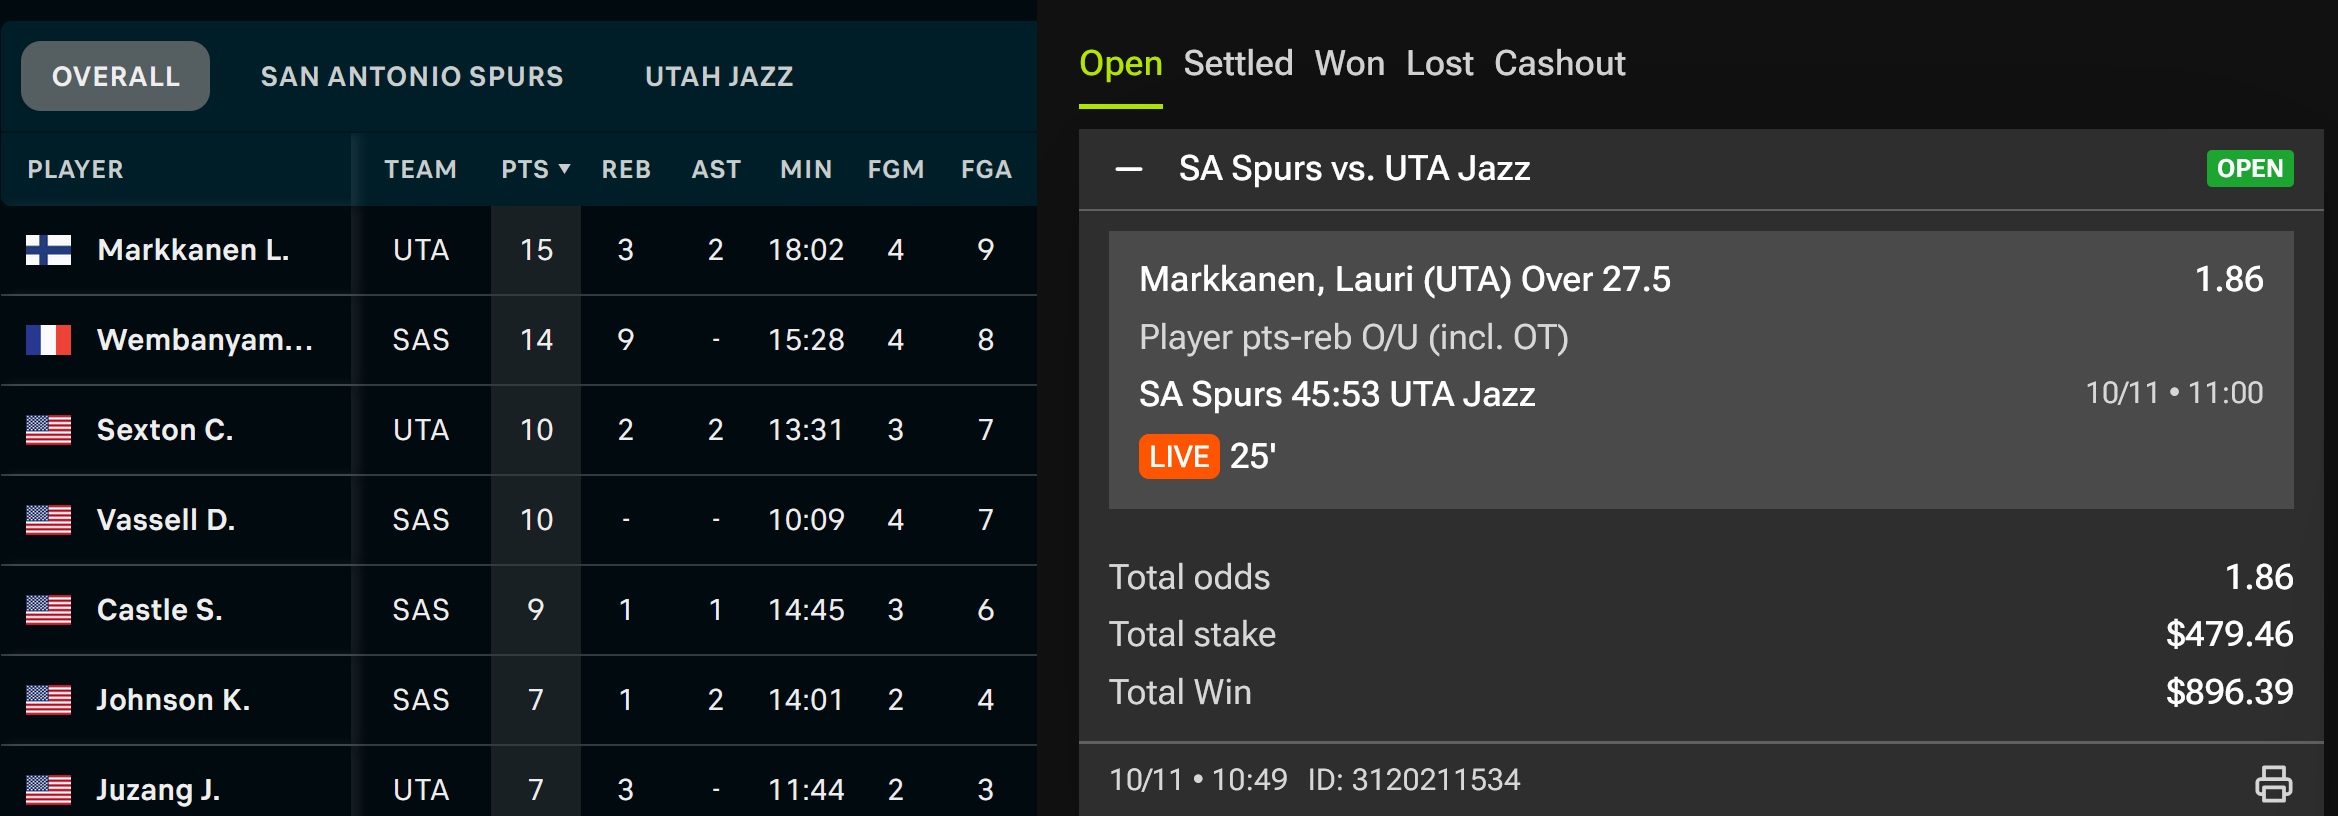
Task: Click the USA flag beside Sexton C.
Action: tap(48, 430)
